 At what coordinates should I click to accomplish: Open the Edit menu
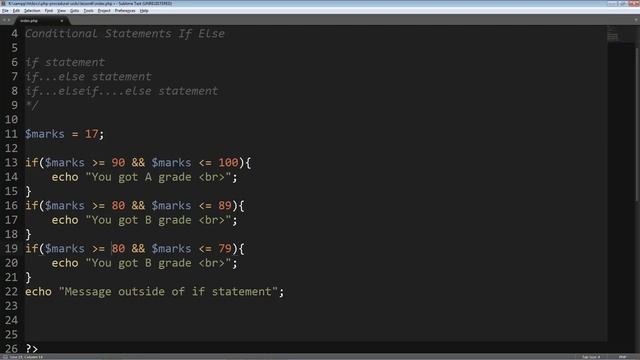[x=16, y=11]
